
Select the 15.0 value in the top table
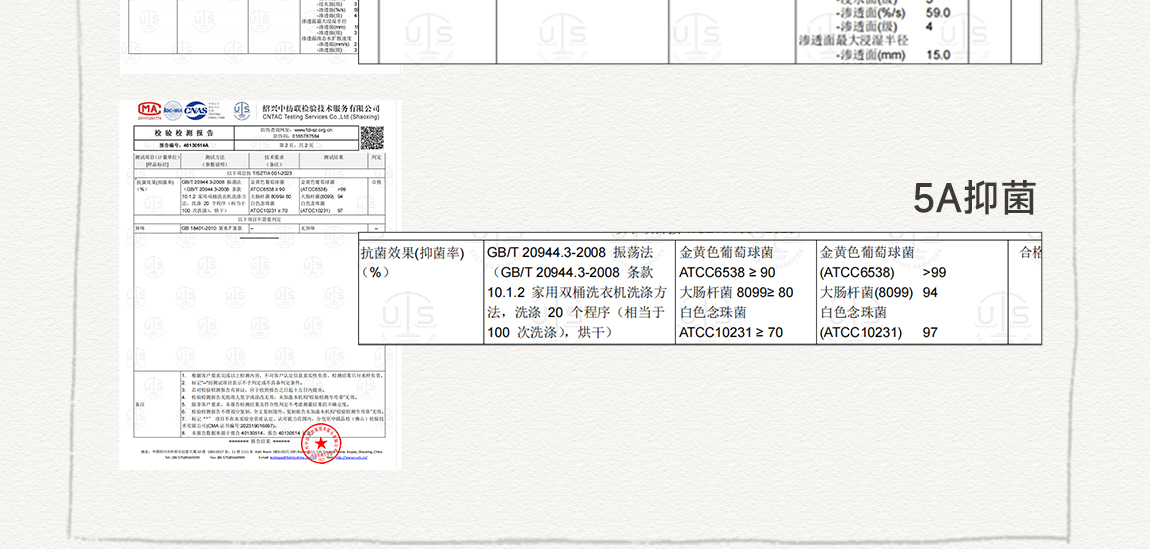937,54
